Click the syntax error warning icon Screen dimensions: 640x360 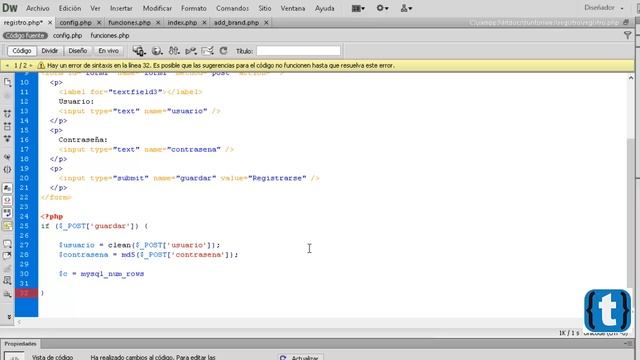tap(41, 65)
